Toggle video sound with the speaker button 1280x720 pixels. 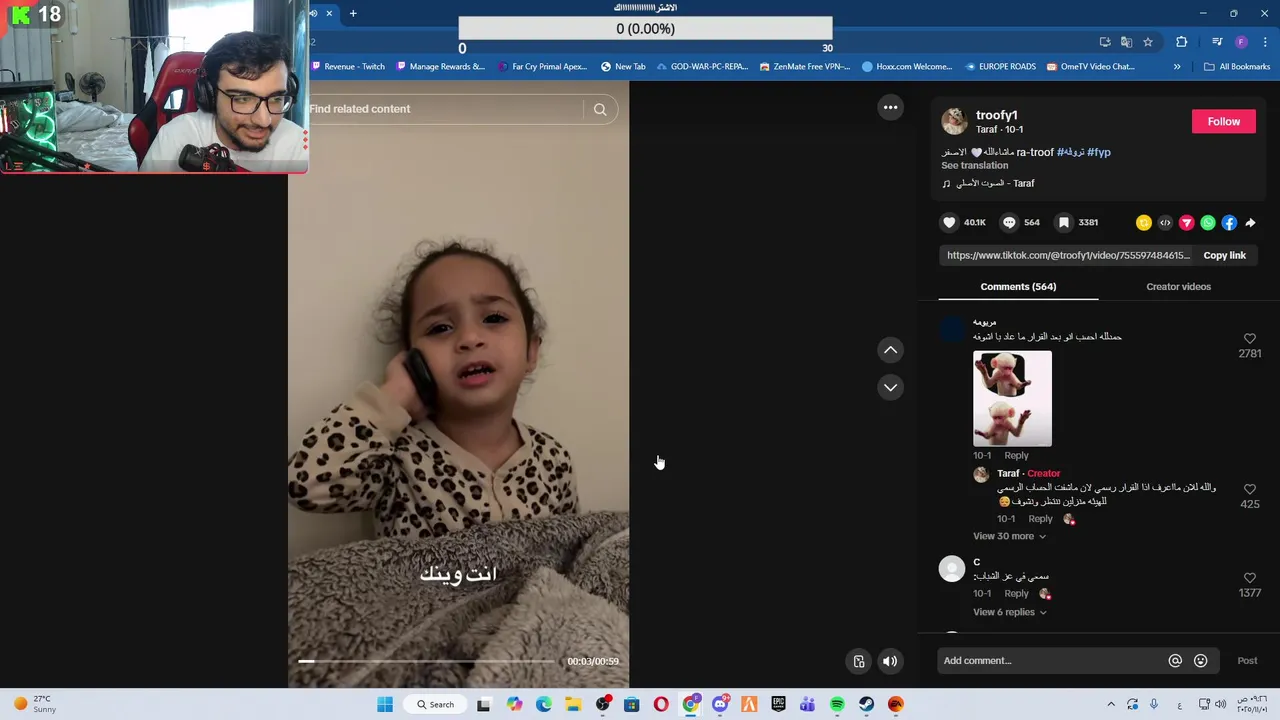click(x=890, y=661)
